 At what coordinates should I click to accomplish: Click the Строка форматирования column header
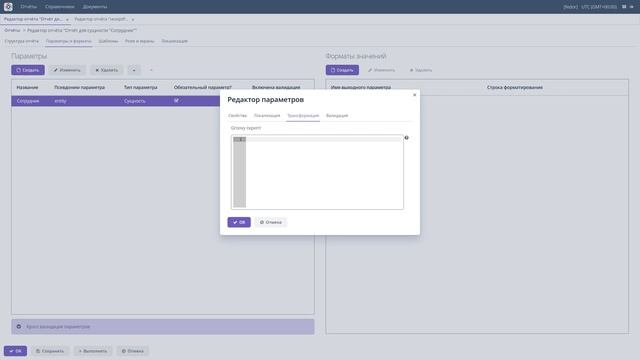click(x=515, y=87)
